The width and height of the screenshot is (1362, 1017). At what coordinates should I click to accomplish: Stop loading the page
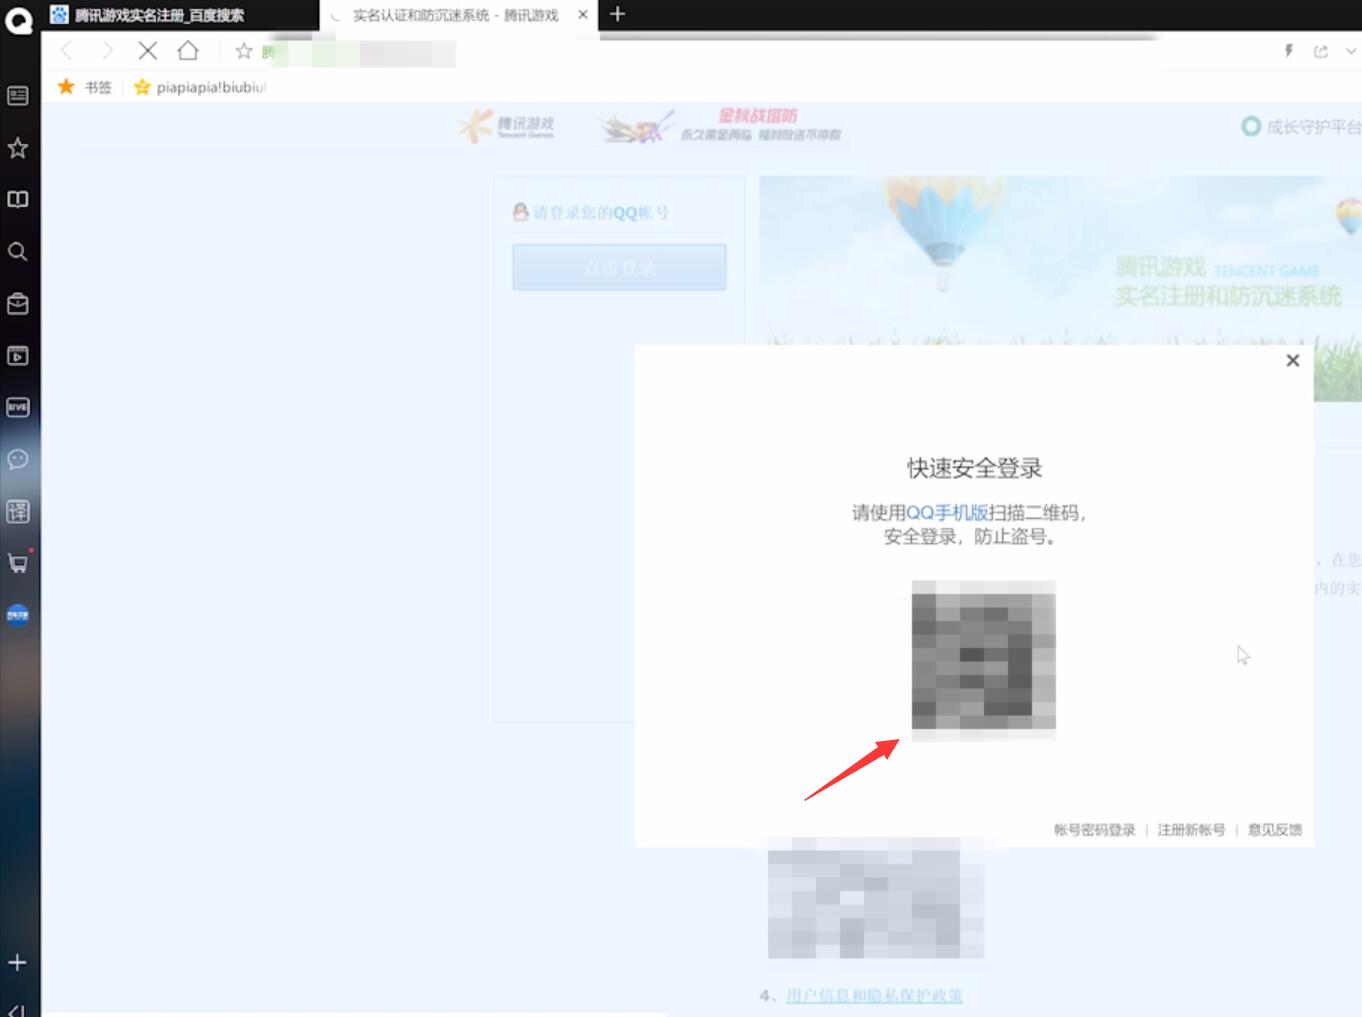(148, 51)
